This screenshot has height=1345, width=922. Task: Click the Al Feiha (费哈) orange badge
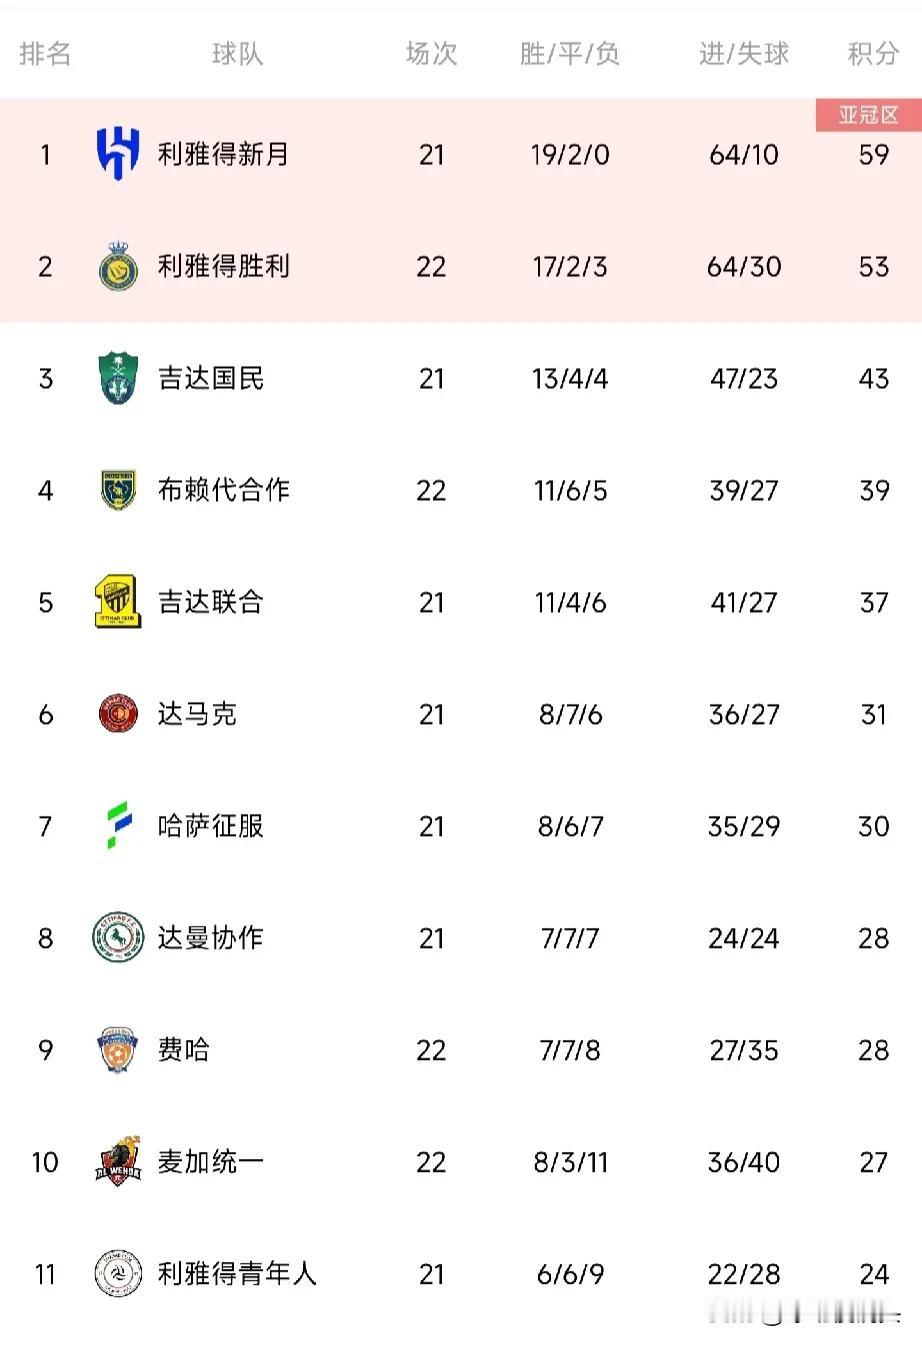tap(118, 1050)
